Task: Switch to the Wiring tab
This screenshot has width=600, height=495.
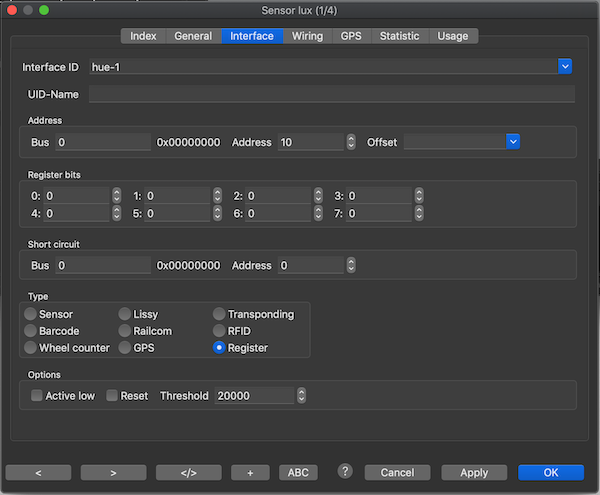Action: pos(307,36)
